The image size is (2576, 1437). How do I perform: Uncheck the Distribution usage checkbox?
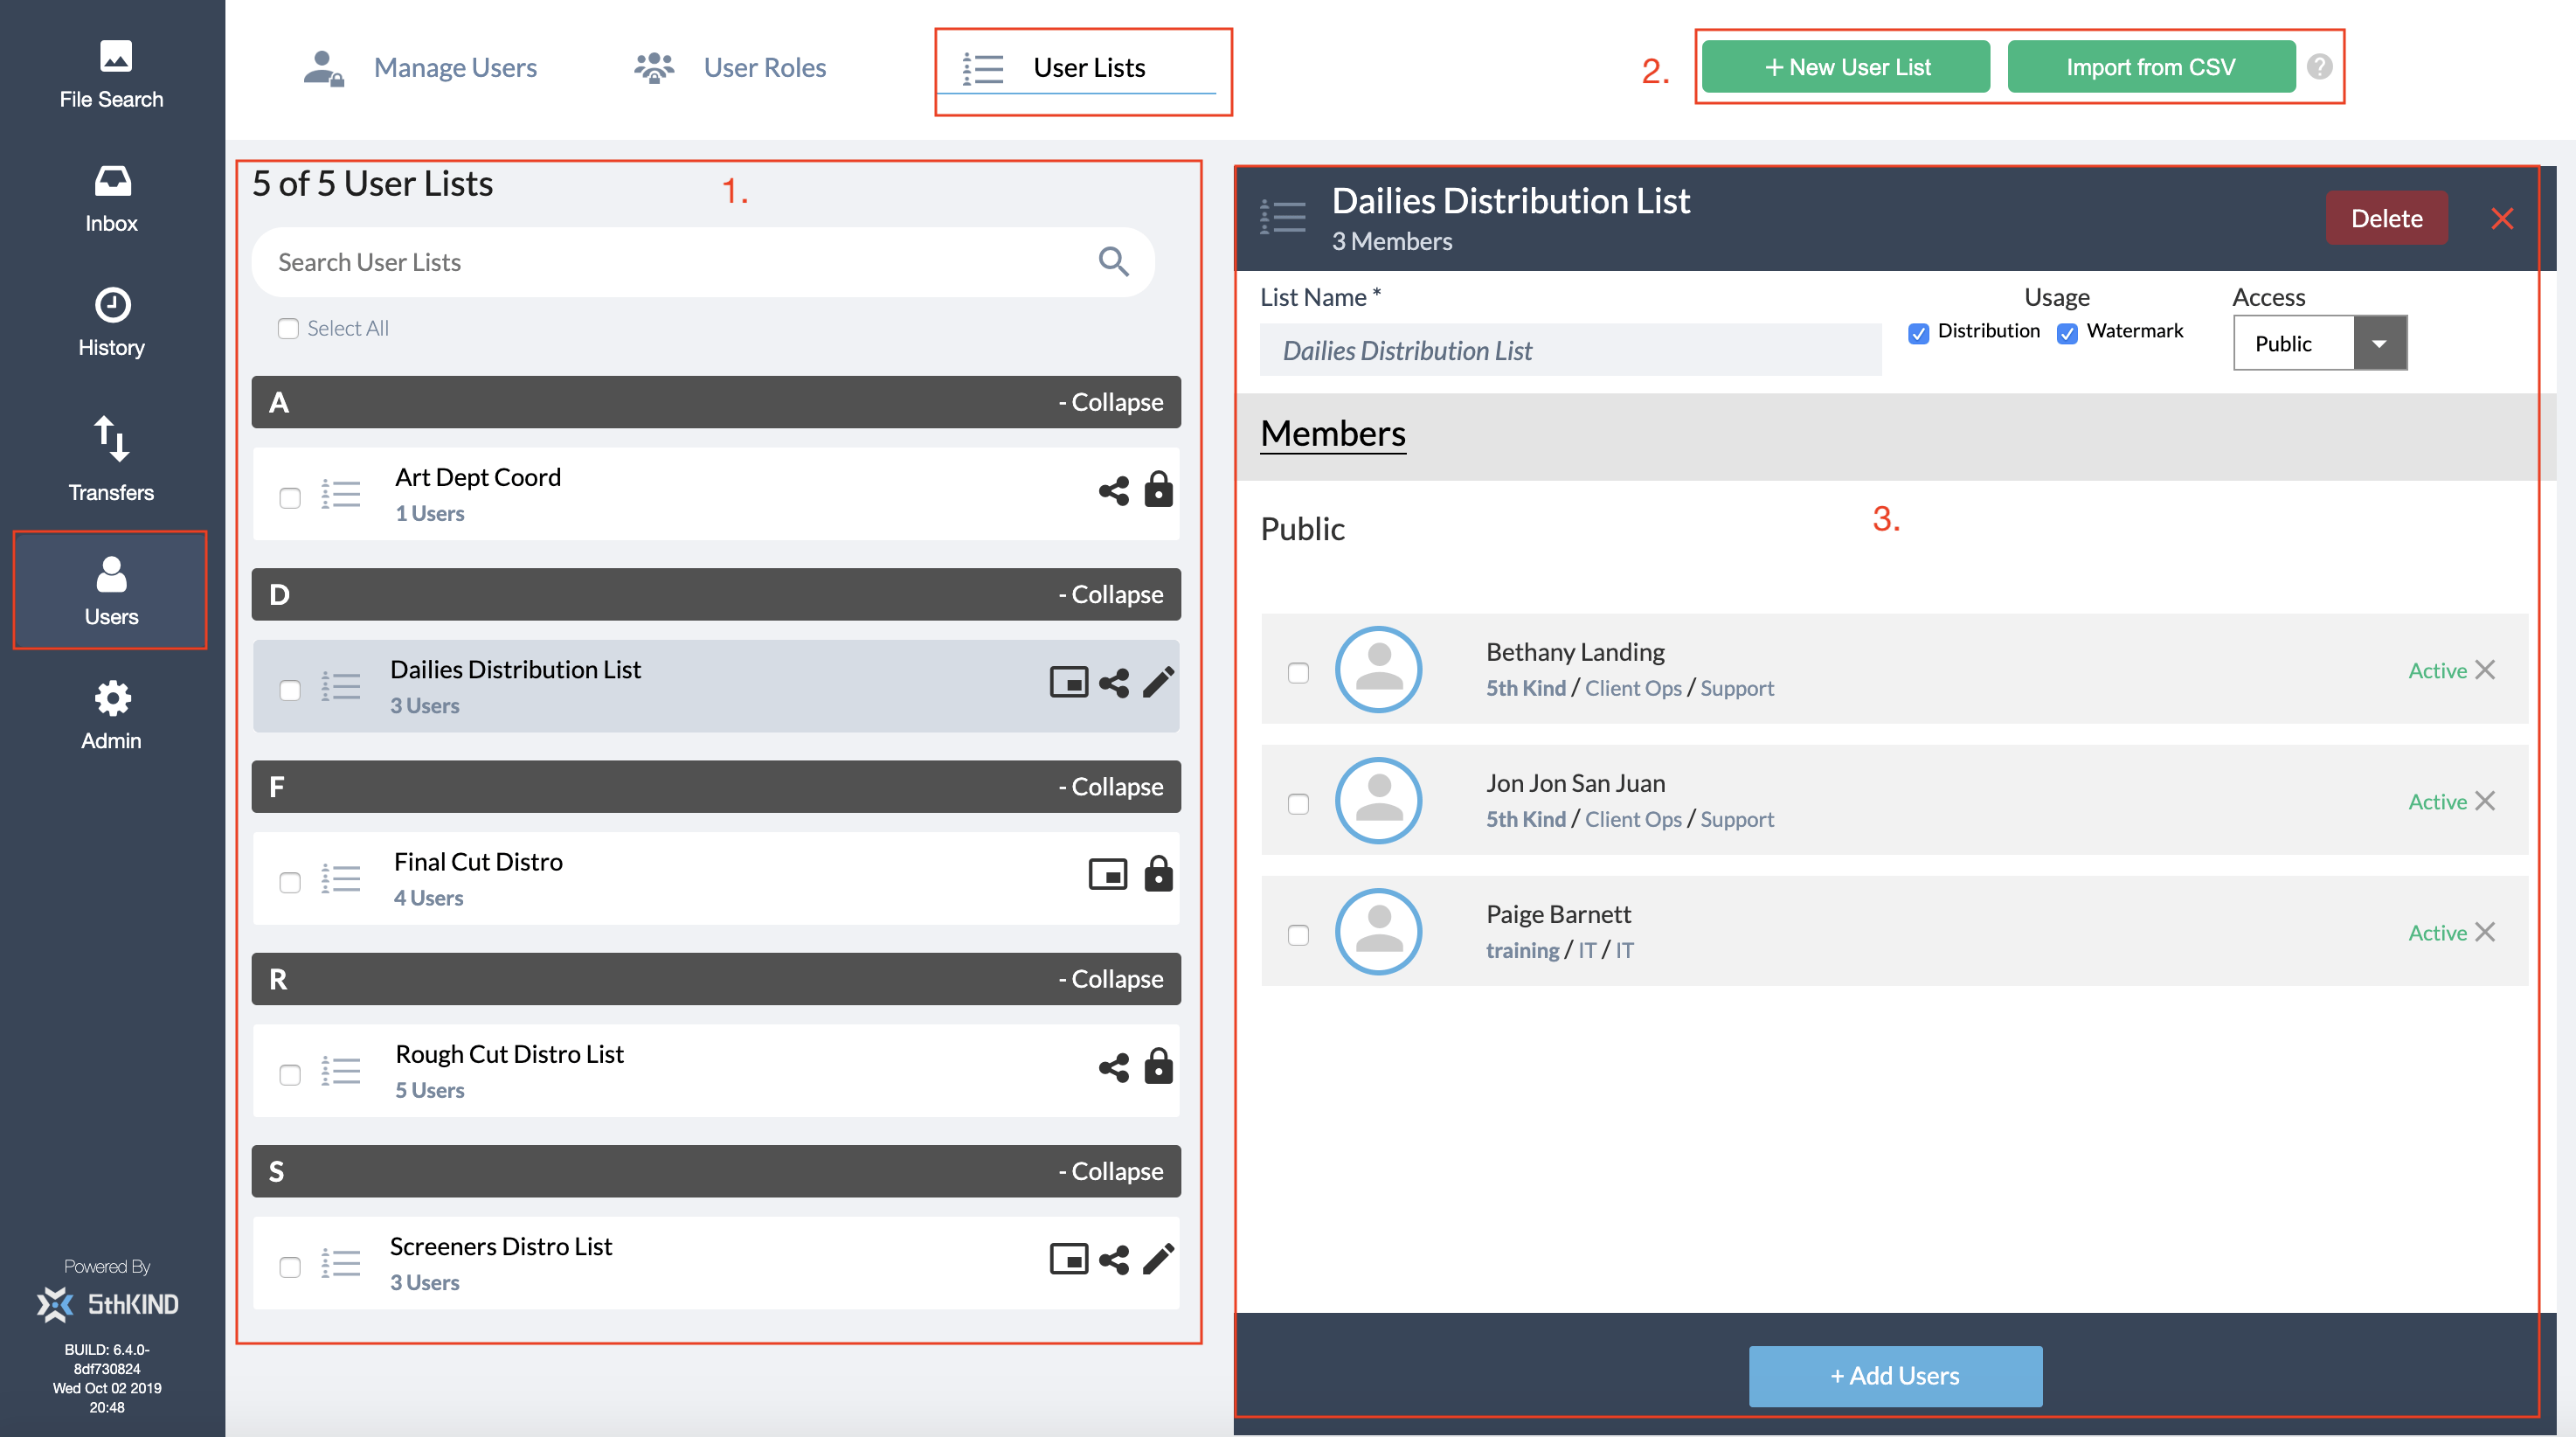click(1918, 333)
